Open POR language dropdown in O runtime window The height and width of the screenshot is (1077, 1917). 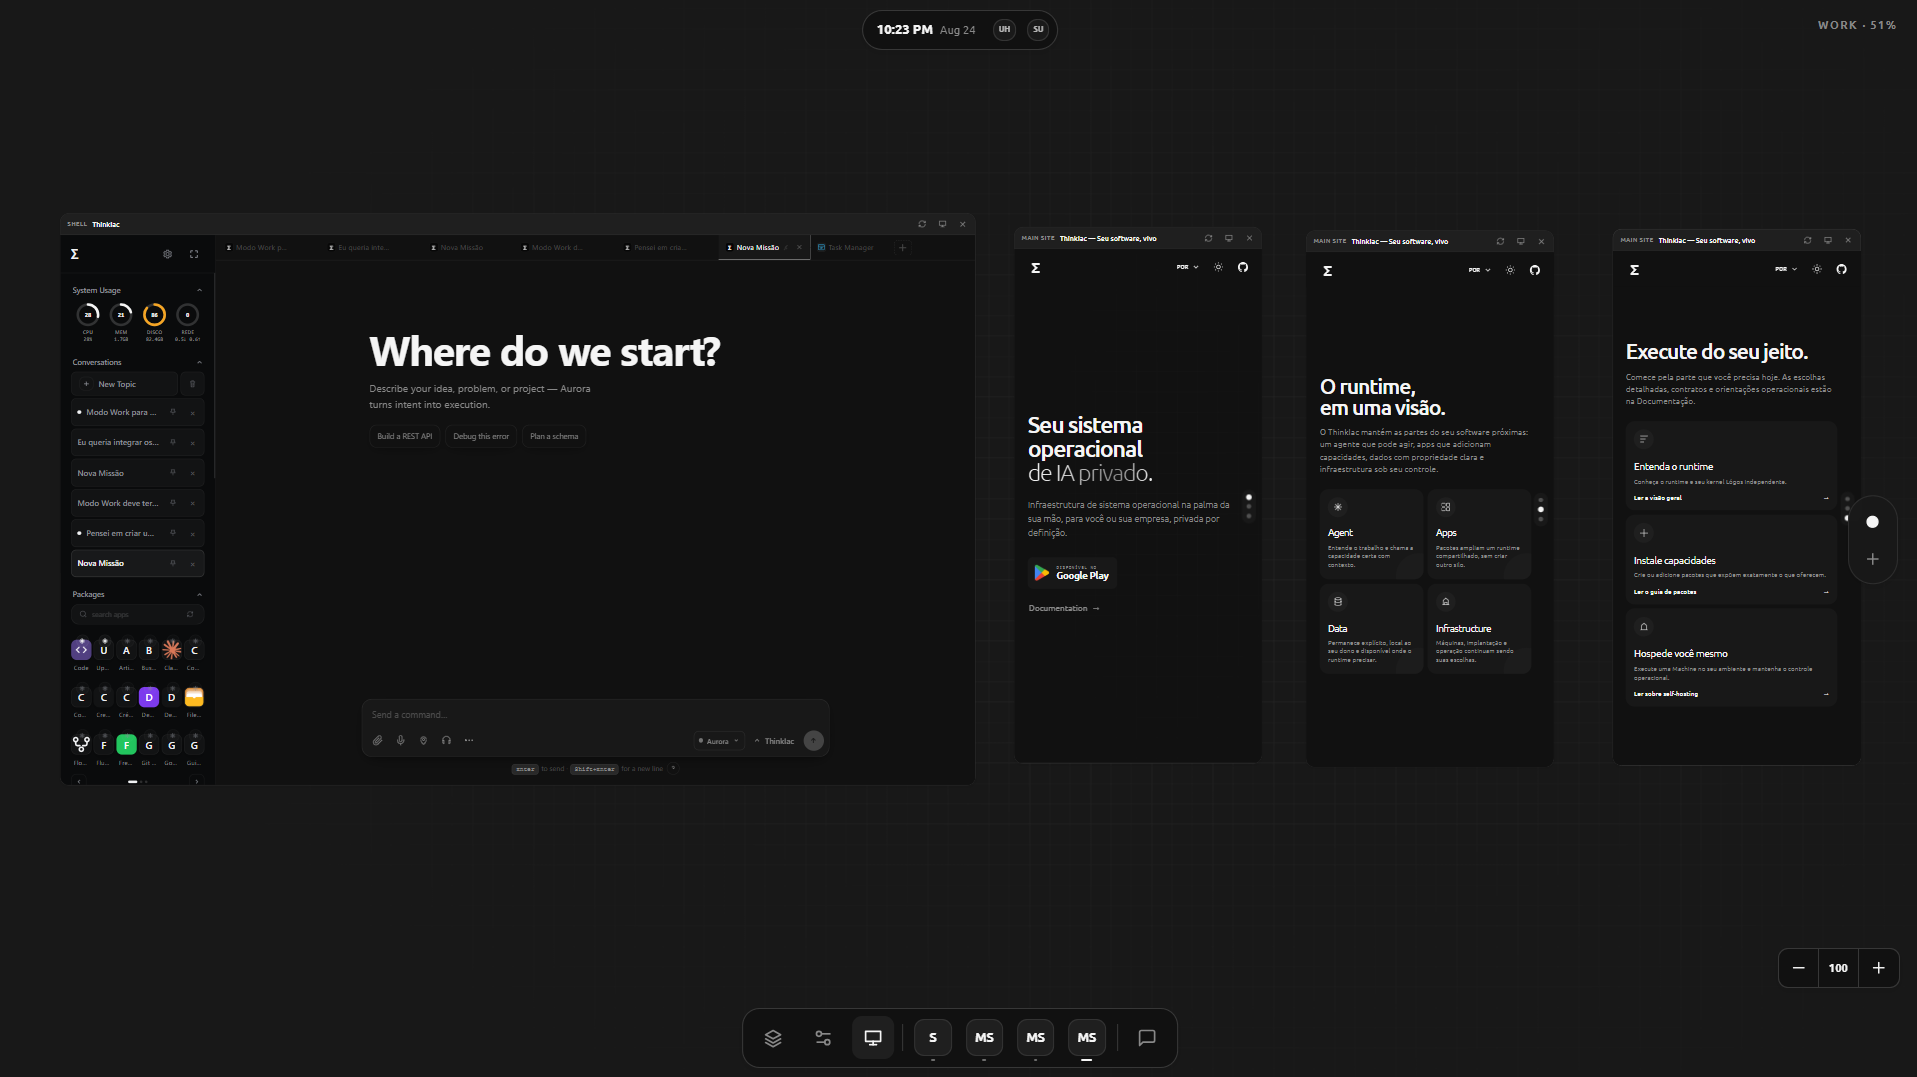pyautogui.click(x=1479, y=270)
